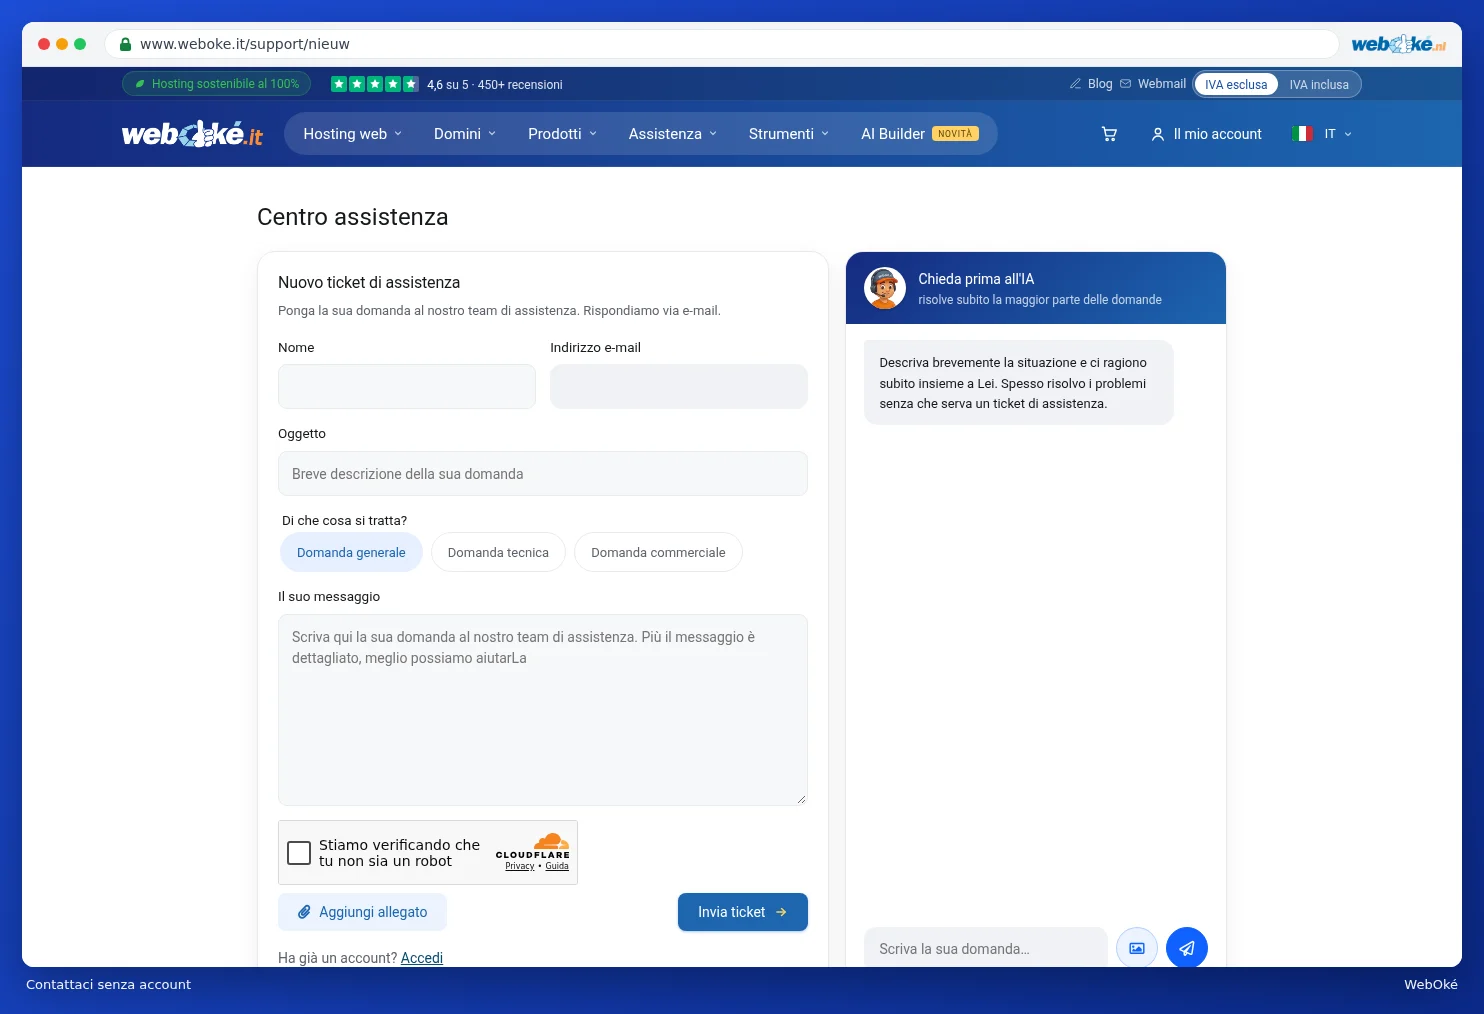Click the AI assistant avatar

click(x=885, y=288)
